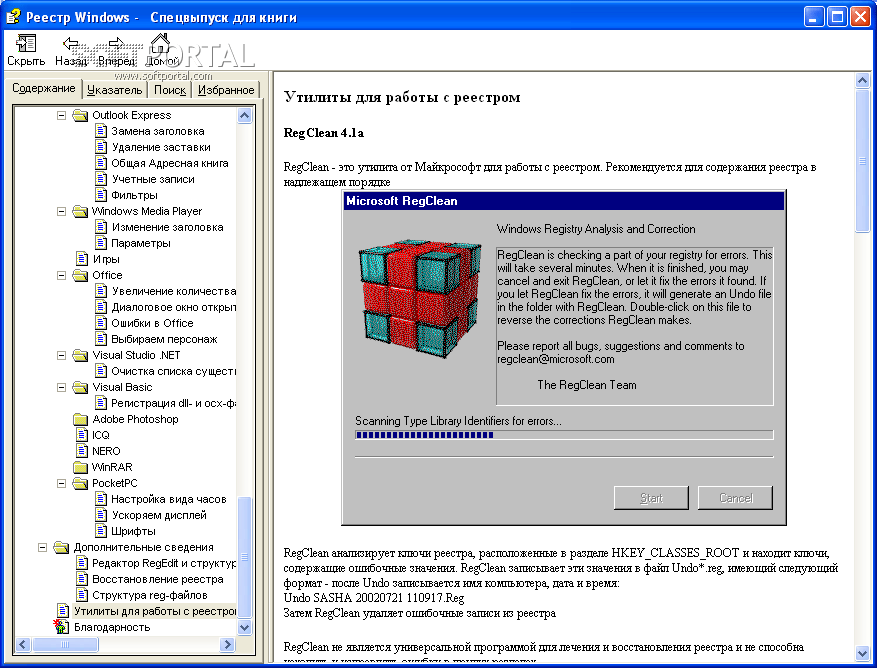This screenshot has width=877, height=668.
Task: Click the page icon beside Восстановление реестра
Action: click(82, 579)
